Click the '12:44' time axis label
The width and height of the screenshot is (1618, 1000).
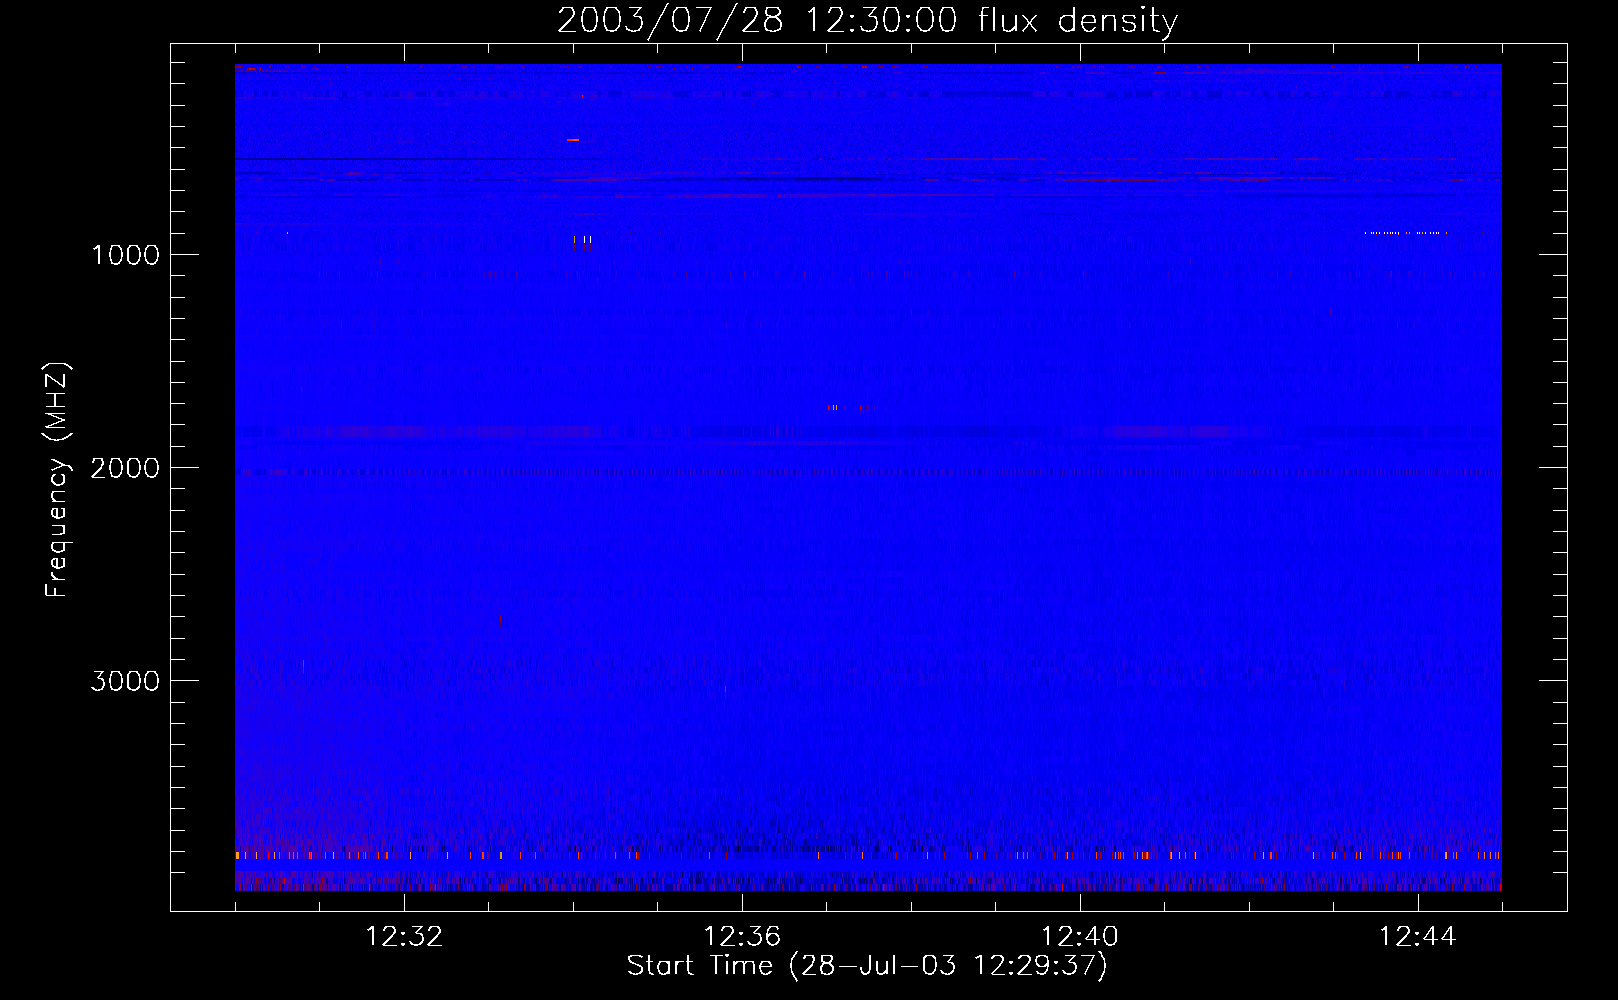click(x=1418, y=937)
